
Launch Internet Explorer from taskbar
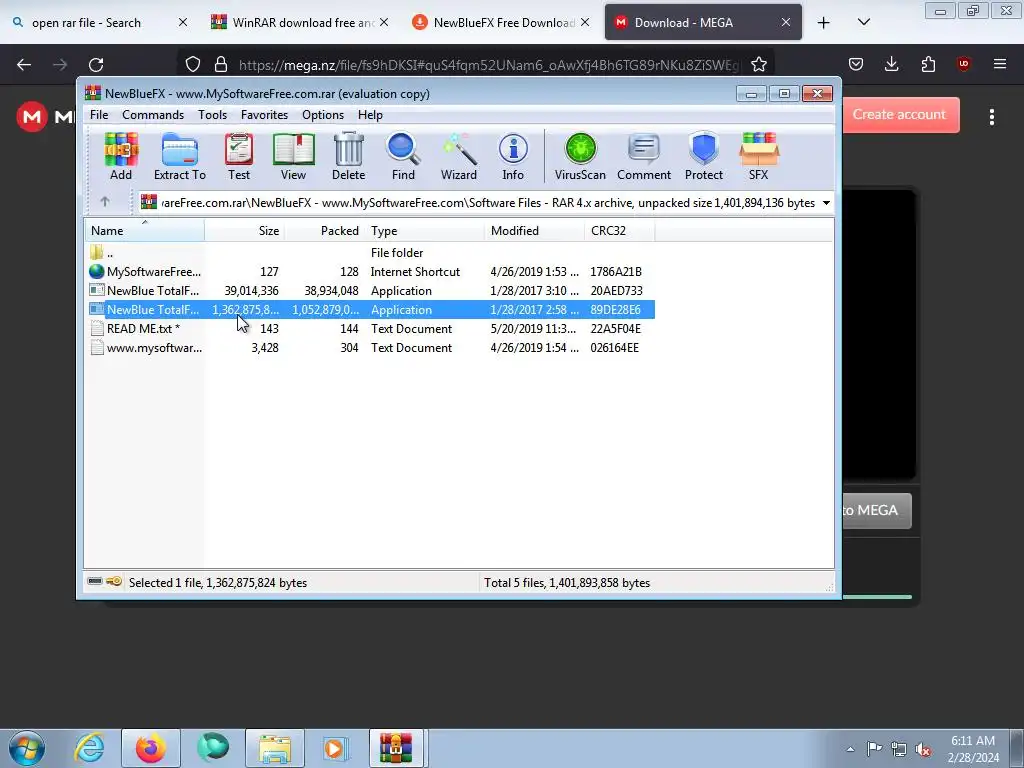(x=89, y=748)
